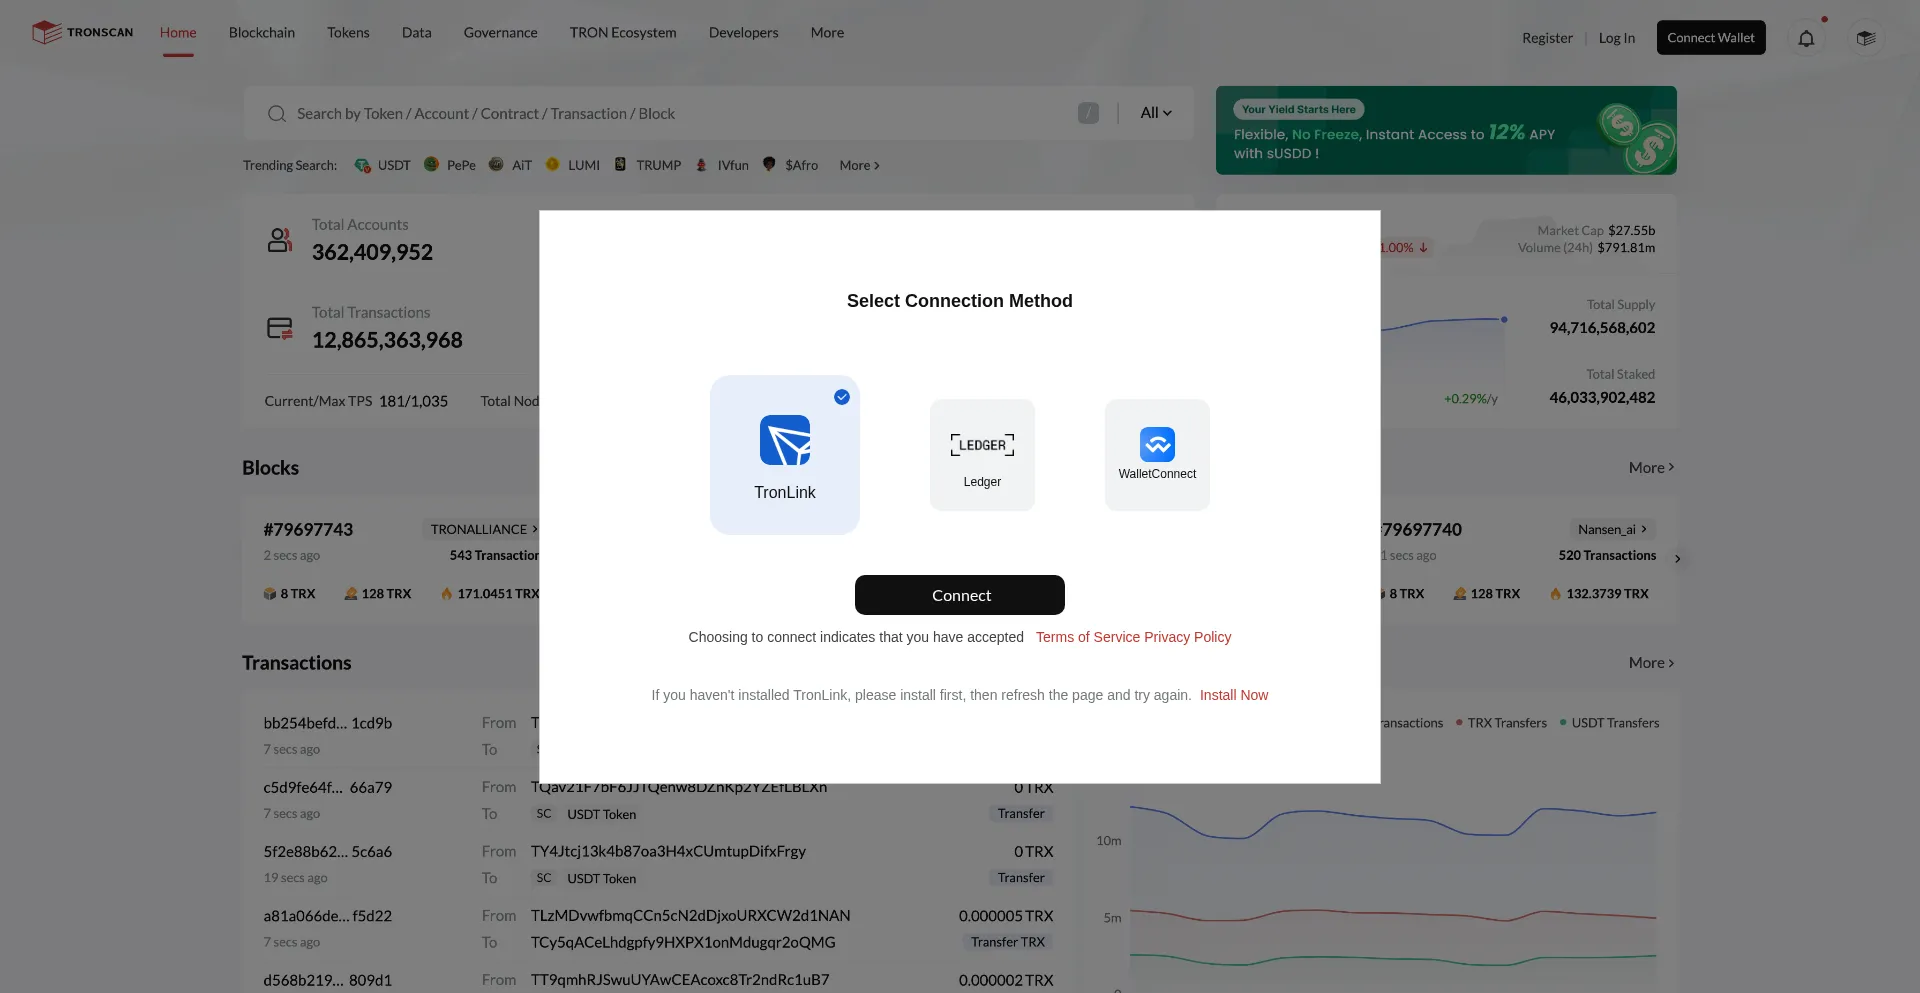Click the Install Now link
Viewport: 1920px width, 993px height.
tap(1234, 695)
